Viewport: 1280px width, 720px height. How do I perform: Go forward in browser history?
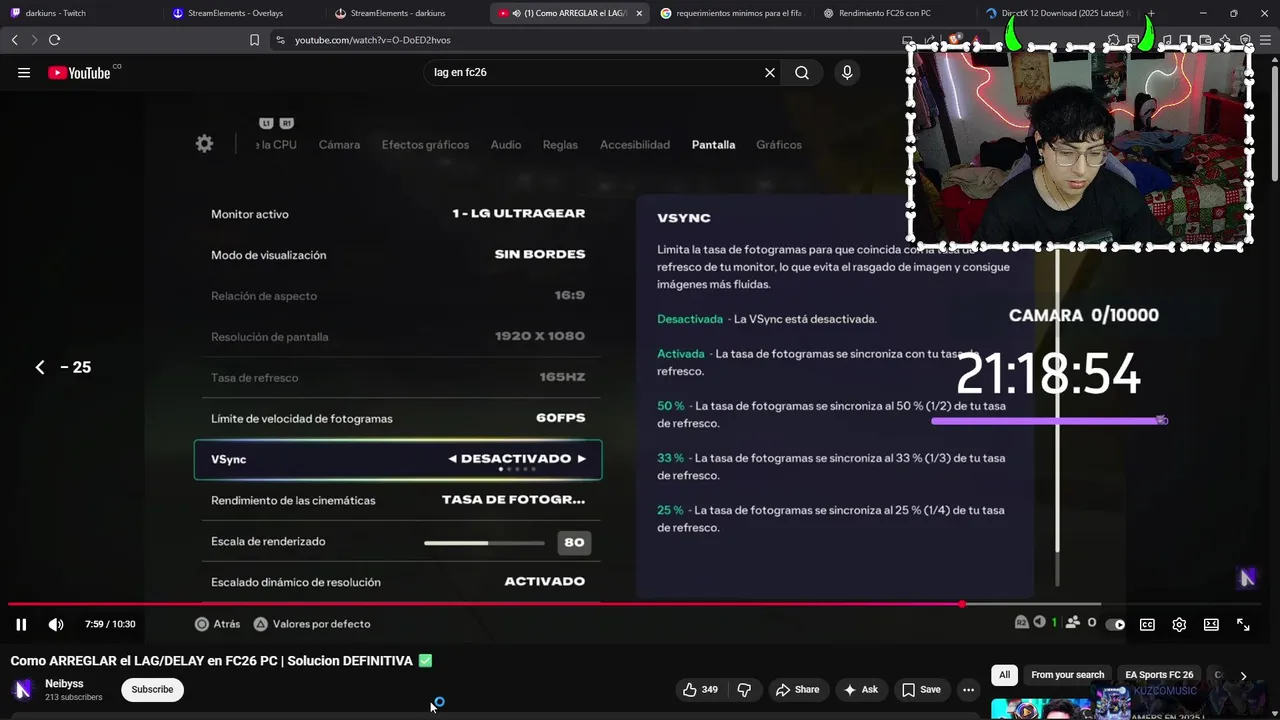click(x=34, y=40)
